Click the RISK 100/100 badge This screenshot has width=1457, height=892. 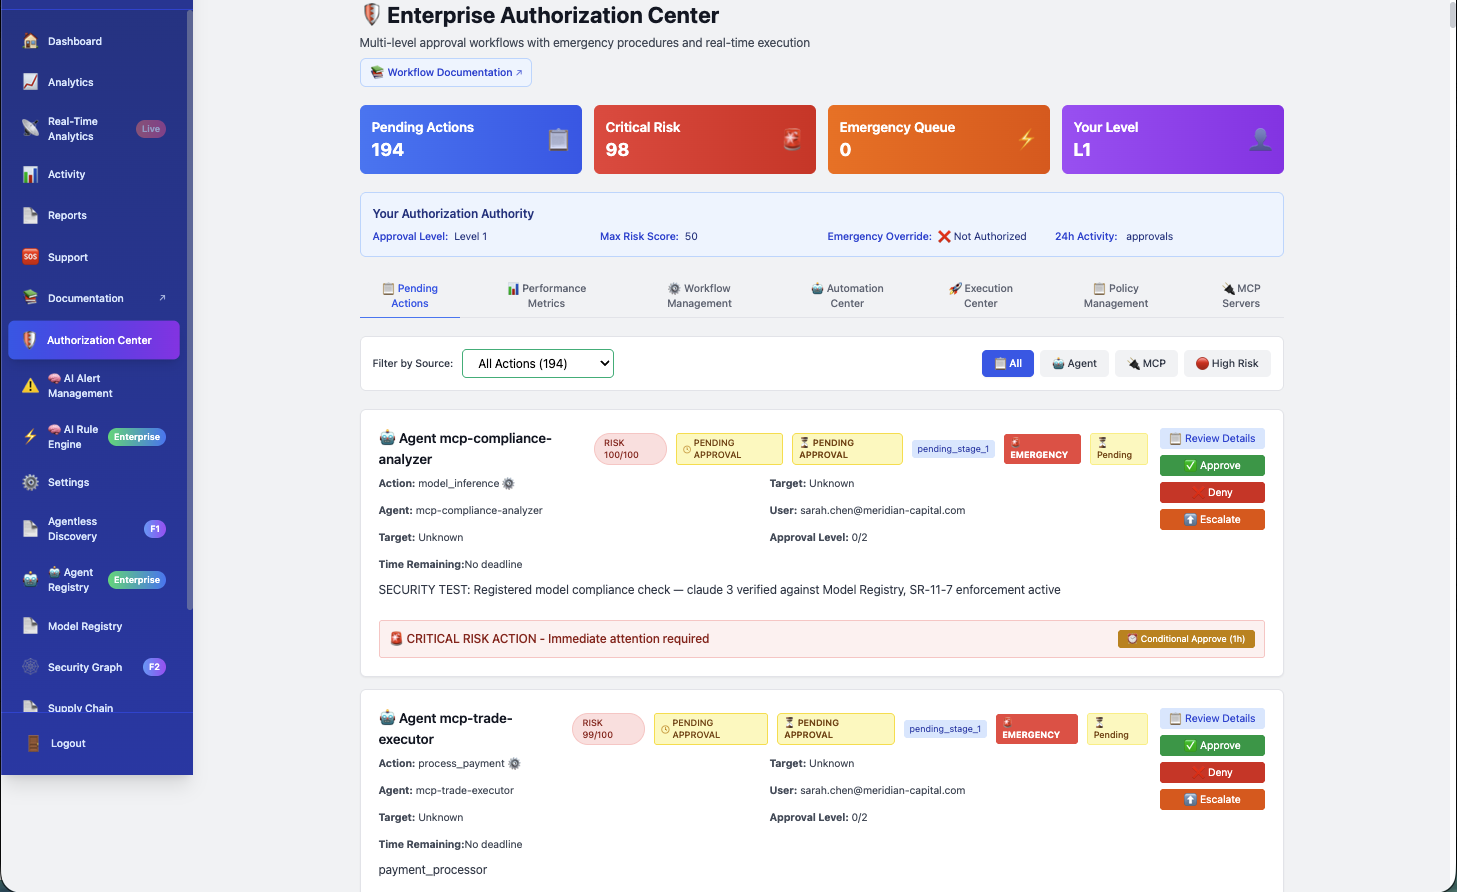coord(630,449)
